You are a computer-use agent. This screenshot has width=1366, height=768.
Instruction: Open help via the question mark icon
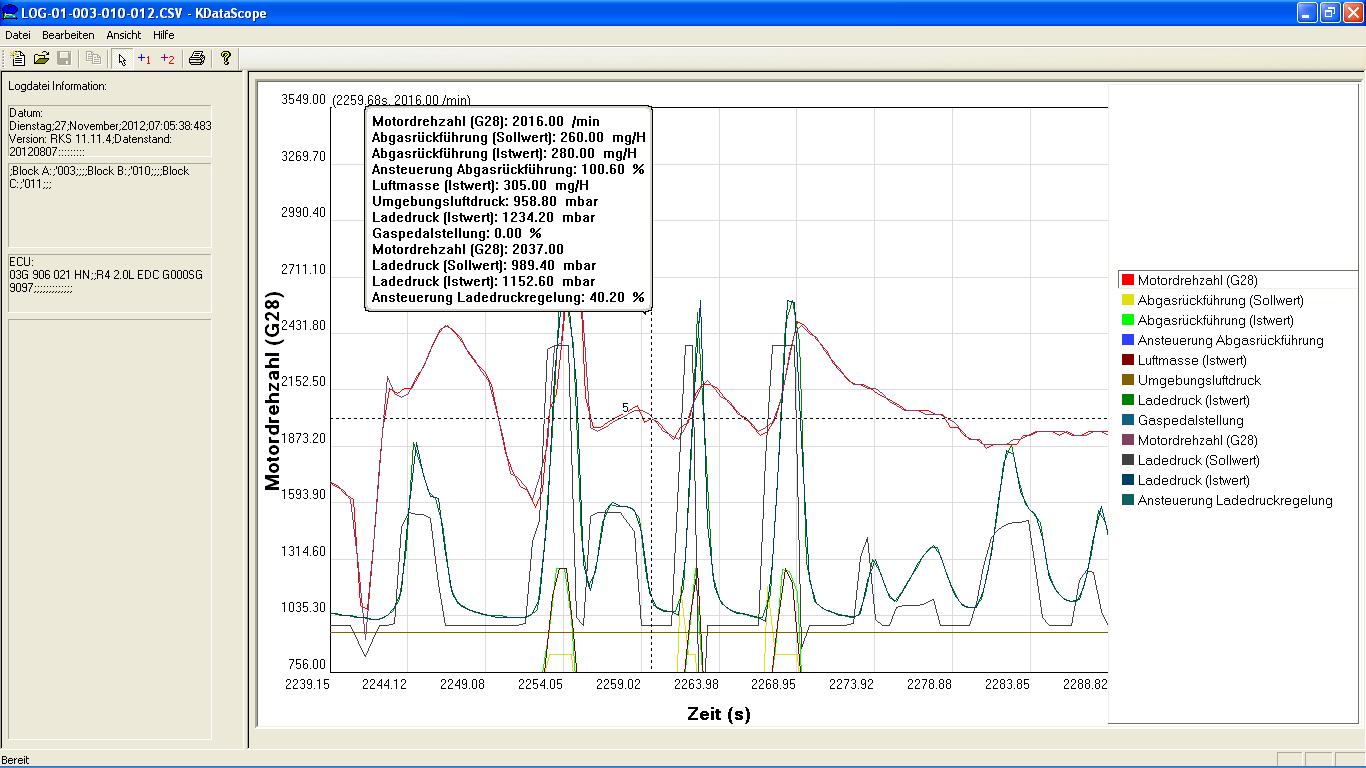coord(226,58)
